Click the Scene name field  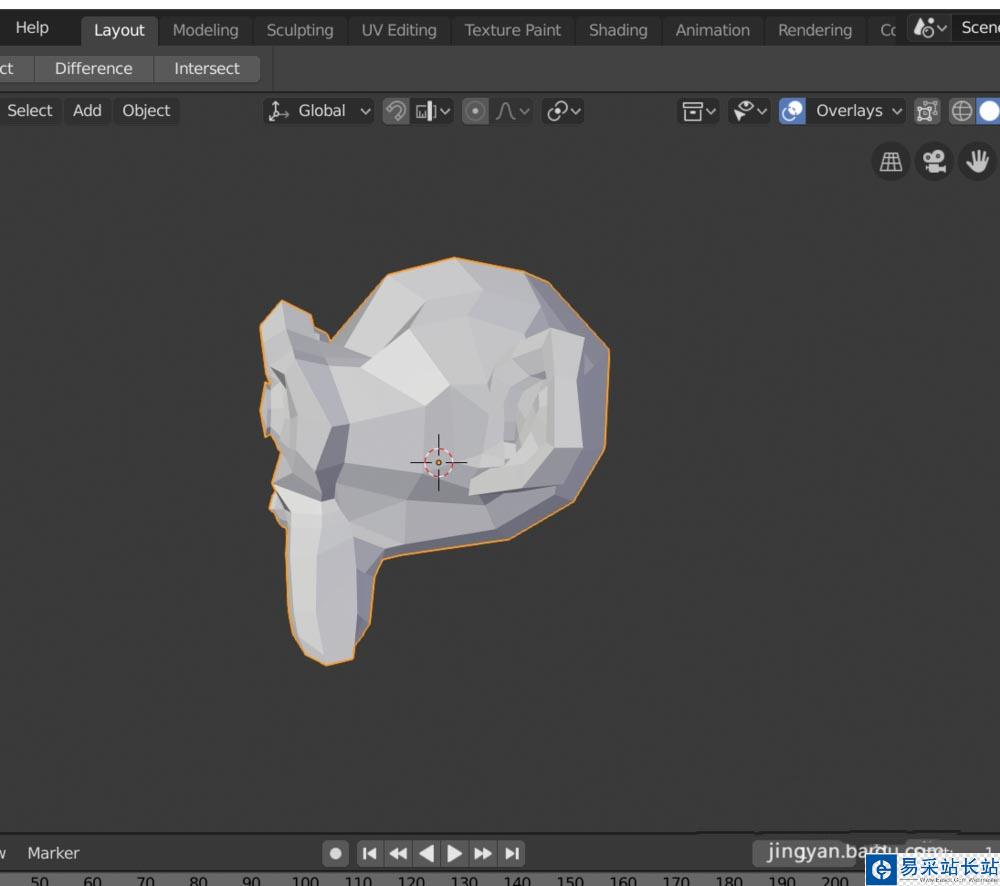pos(976,27)
